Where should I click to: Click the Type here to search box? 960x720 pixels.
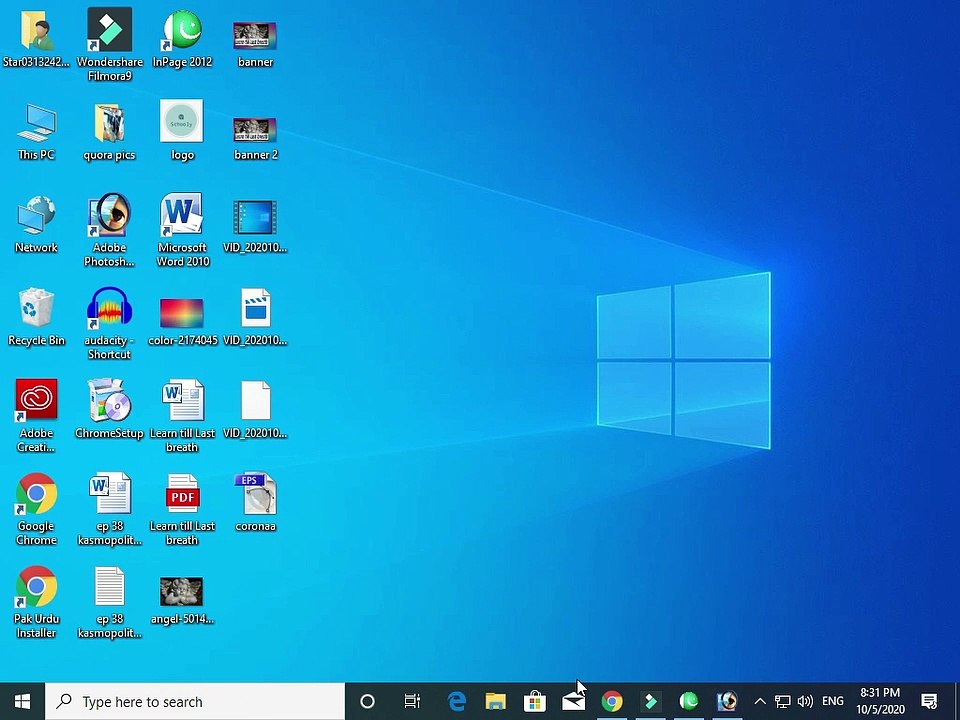click(x=195, y=702)
